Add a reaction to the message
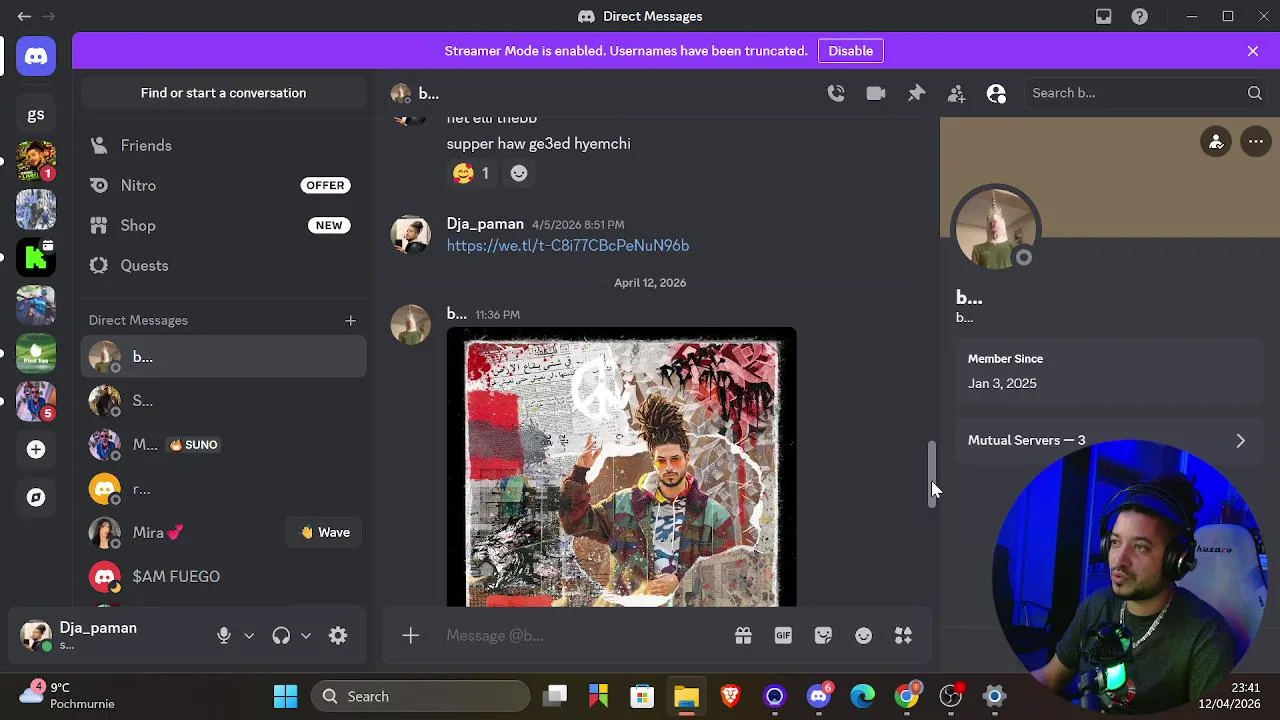This screenshot has width=1280, height=720. (x=518, y=173)
